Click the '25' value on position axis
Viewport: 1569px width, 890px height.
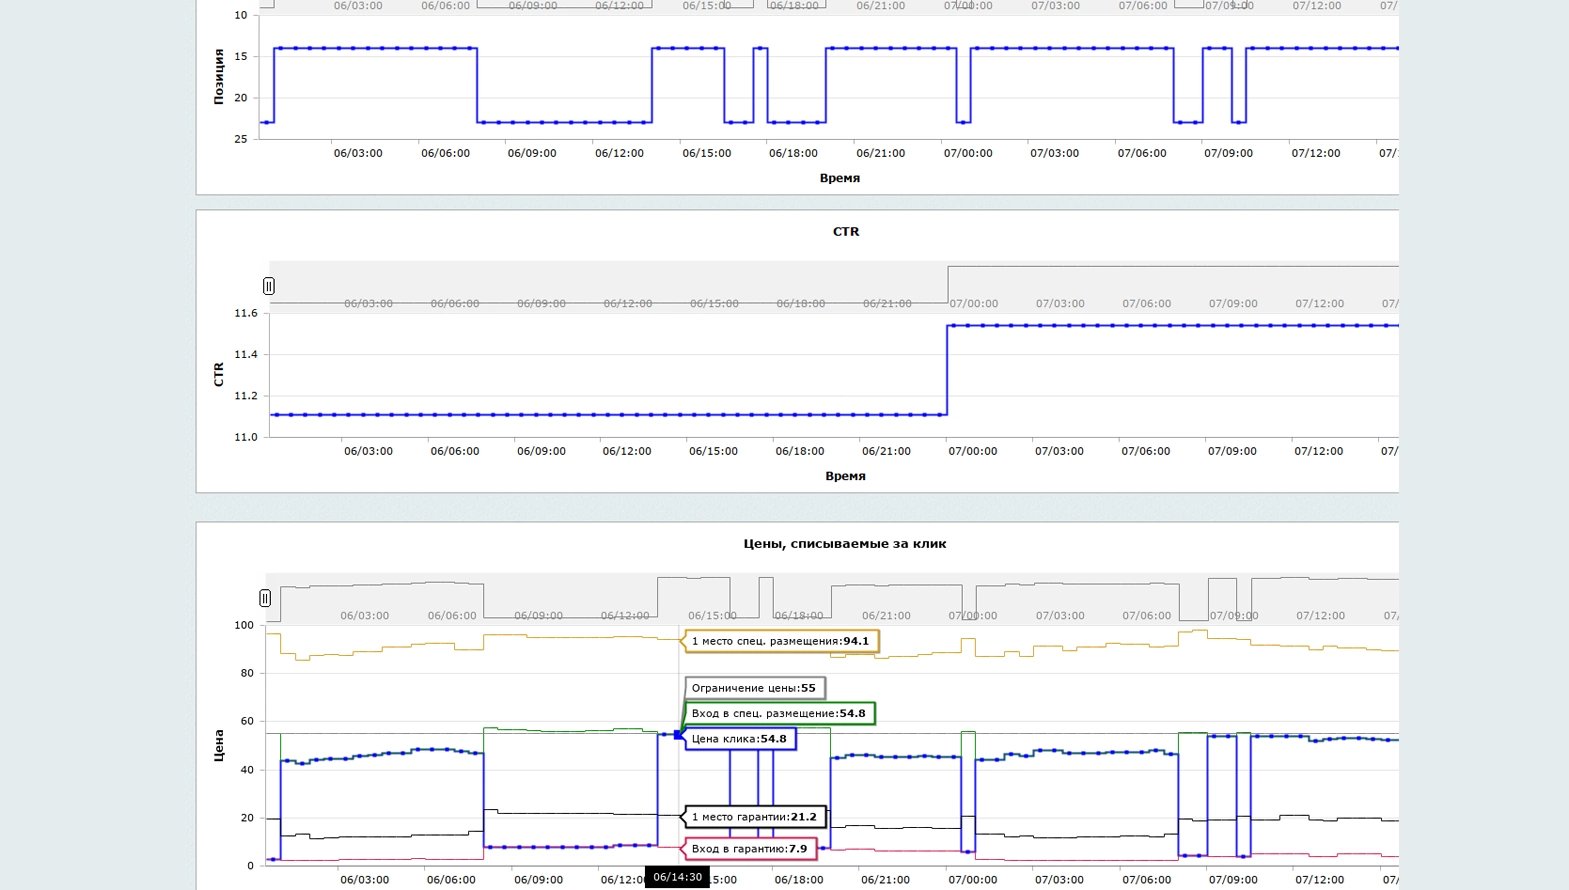pyautogui.click(x=241, y=139)
